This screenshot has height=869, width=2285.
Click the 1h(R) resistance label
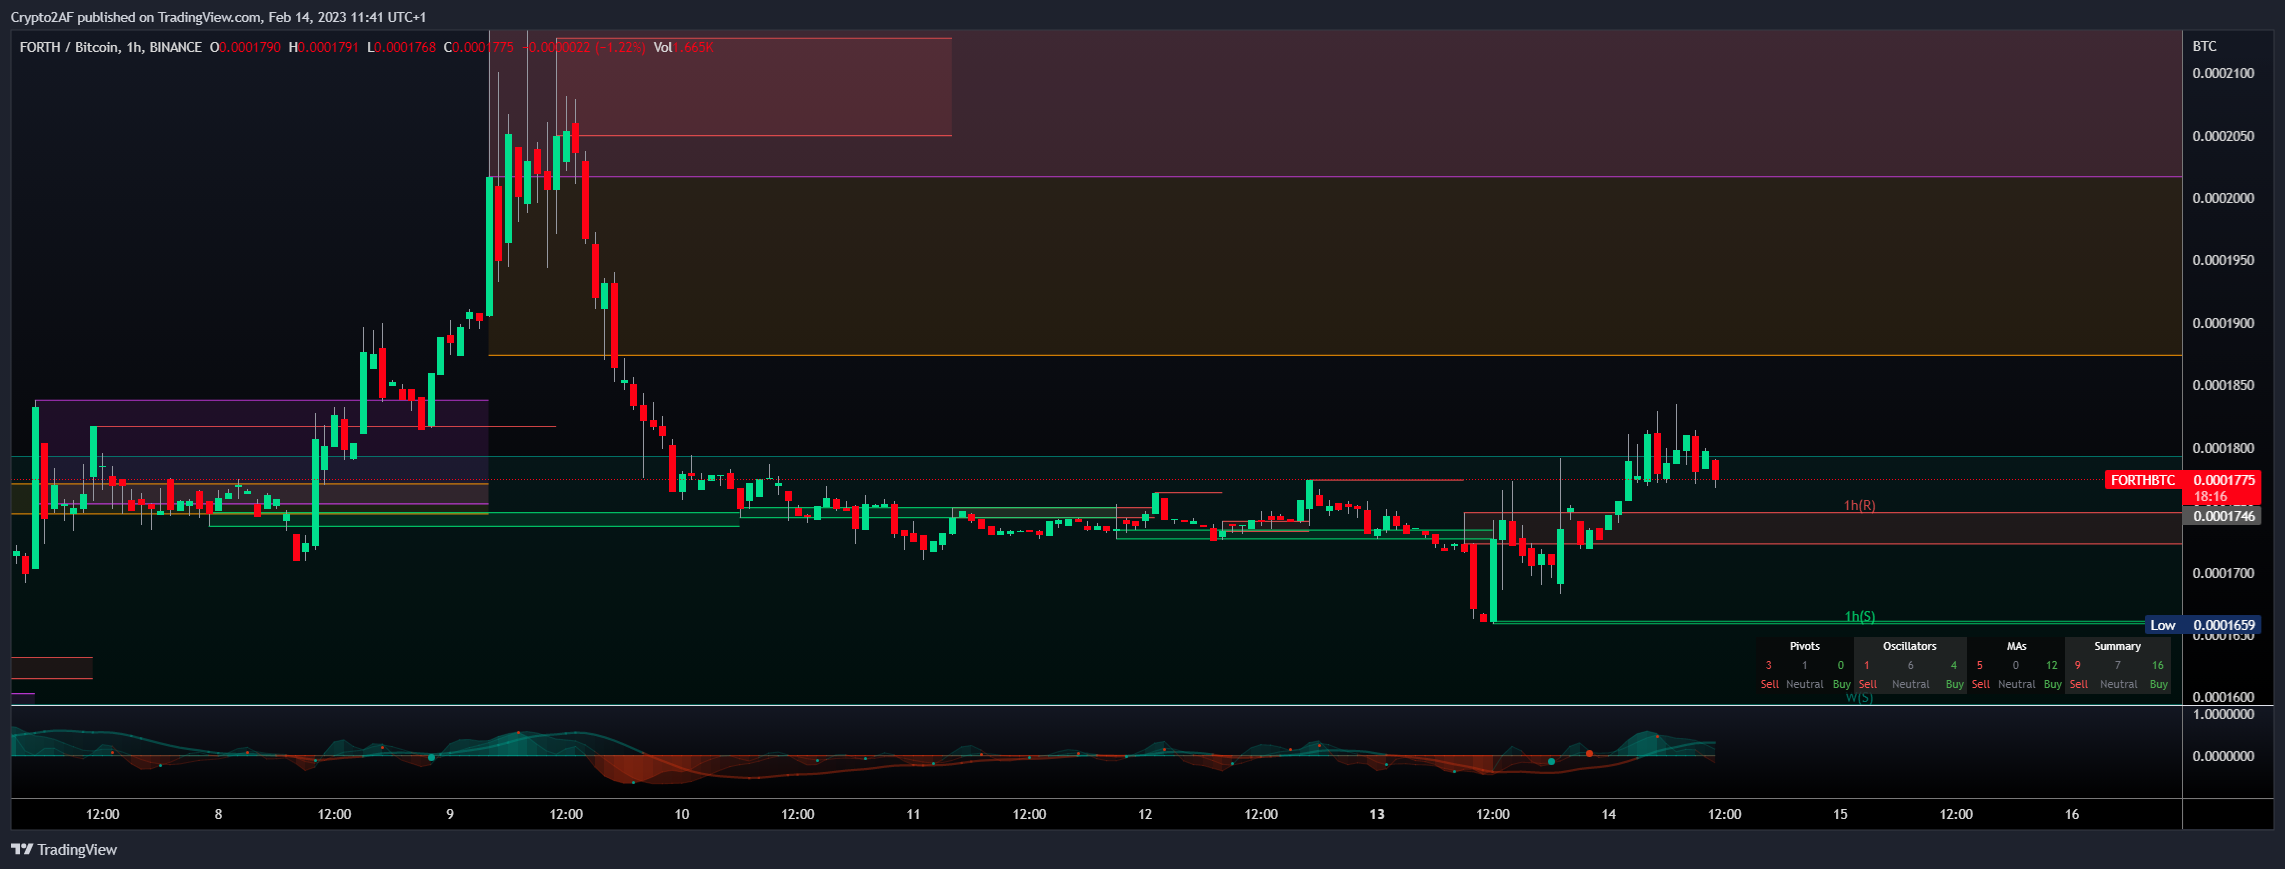tap(1860, 505)
